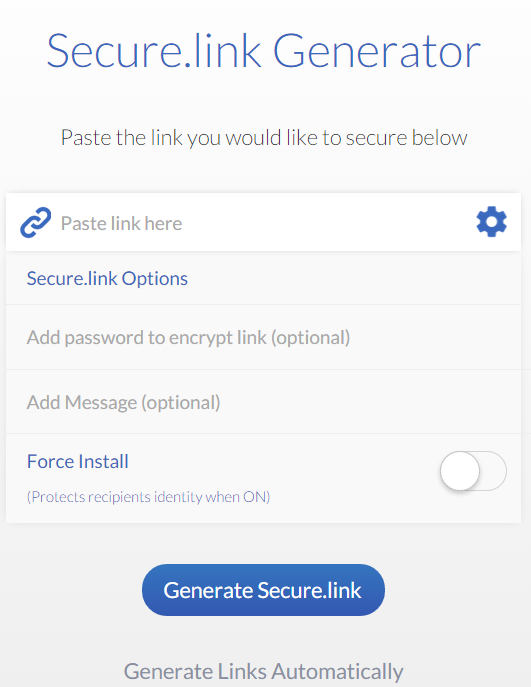Image resolution: width=531 pixels, height=687 pixels.
Task: Click the Protects recipients identity caption
Action: pyautogui.click(x=149, y=497)
